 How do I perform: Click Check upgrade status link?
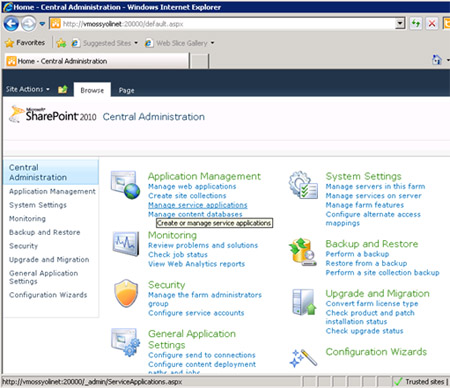[364, 331]
